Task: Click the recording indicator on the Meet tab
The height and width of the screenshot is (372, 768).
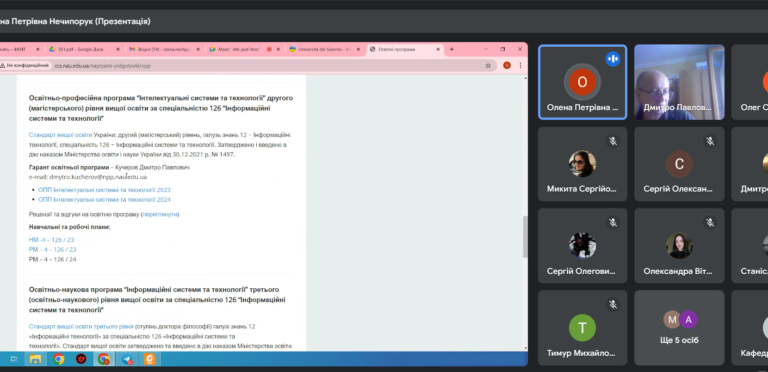Action: tap(269, 49)
